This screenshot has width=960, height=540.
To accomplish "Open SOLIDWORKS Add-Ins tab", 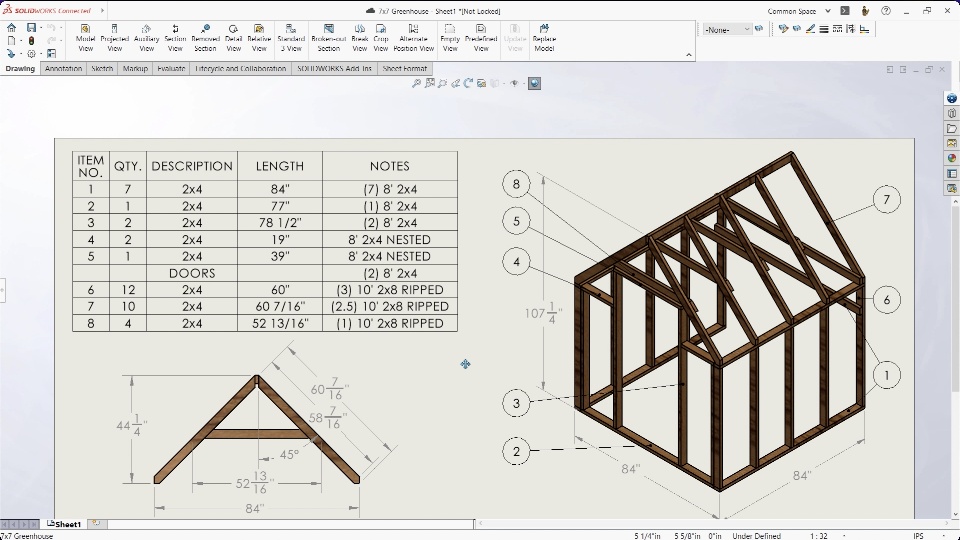I will point(334,69).
